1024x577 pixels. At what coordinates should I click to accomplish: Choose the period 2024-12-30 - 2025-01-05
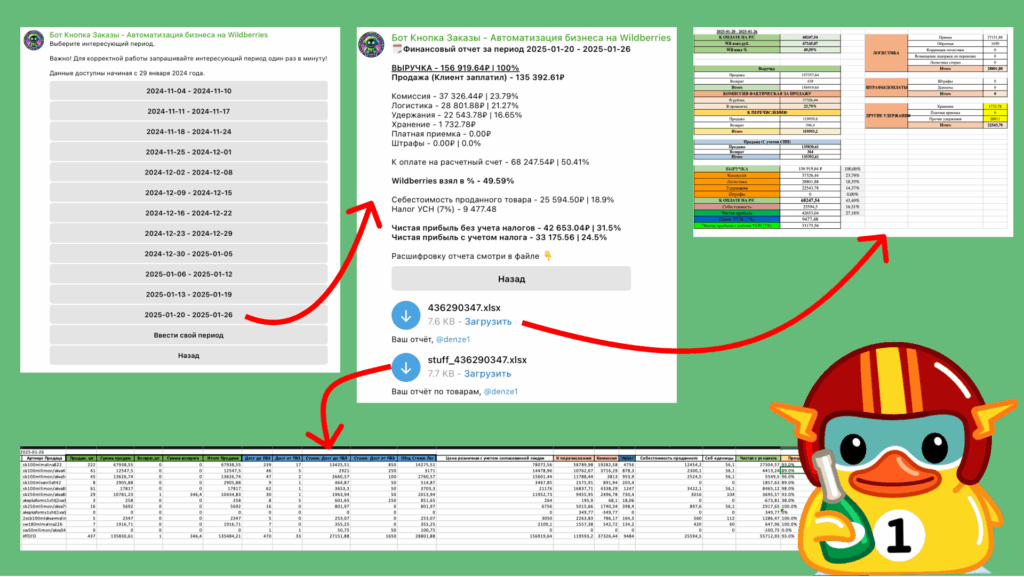tap(189, 254)
